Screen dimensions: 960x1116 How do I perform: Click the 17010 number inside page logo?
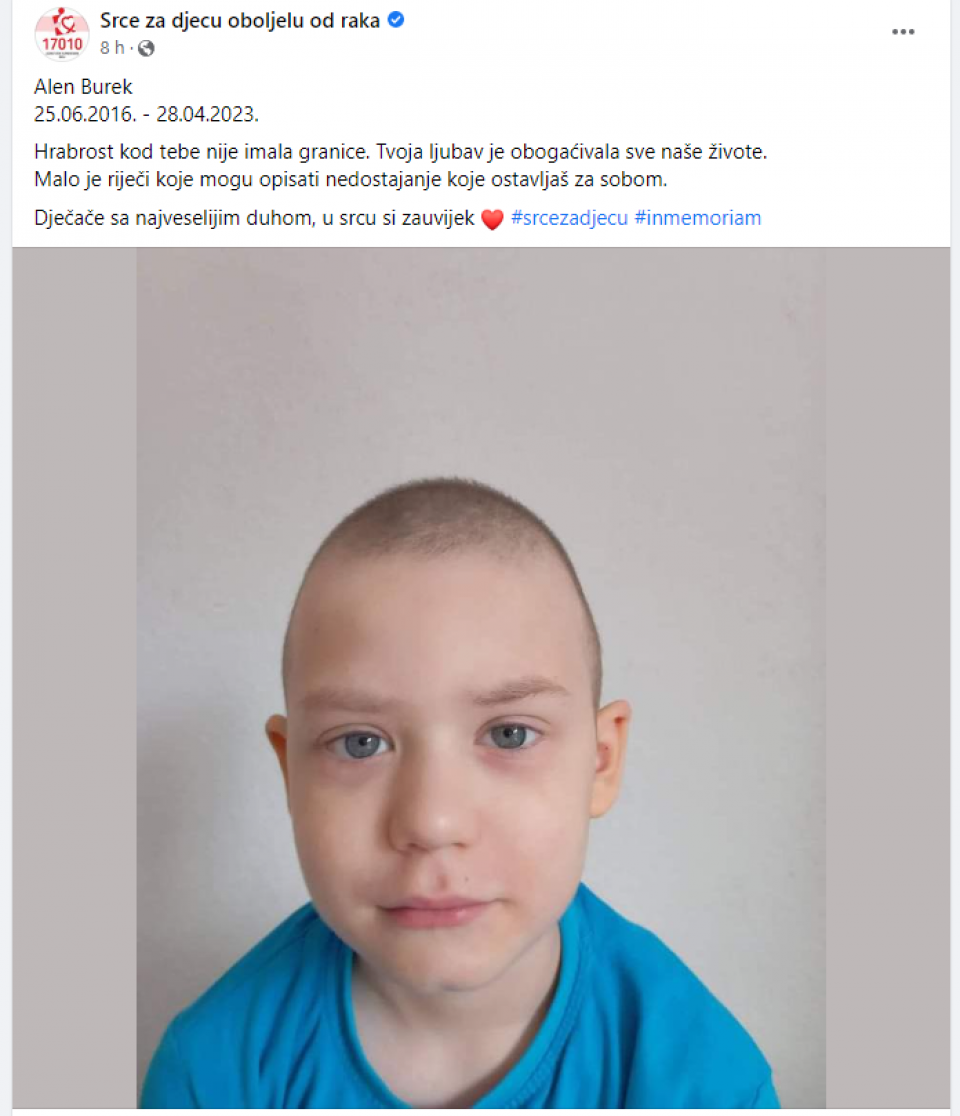coord(62,44)
